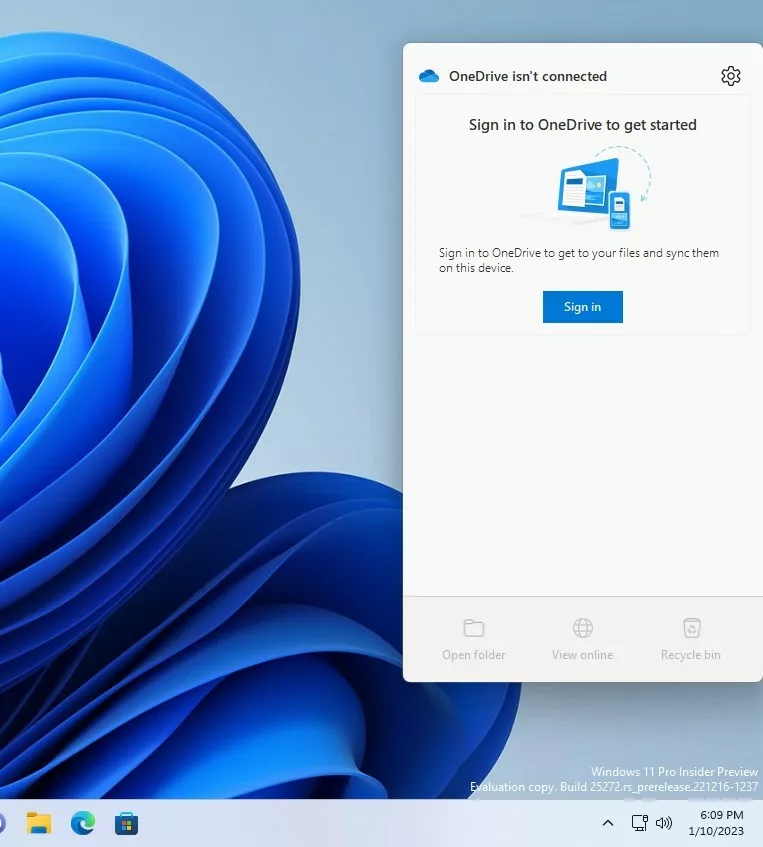
Task: Launch Microsoft Edge from the taskbar
Action: pos(83,823)
